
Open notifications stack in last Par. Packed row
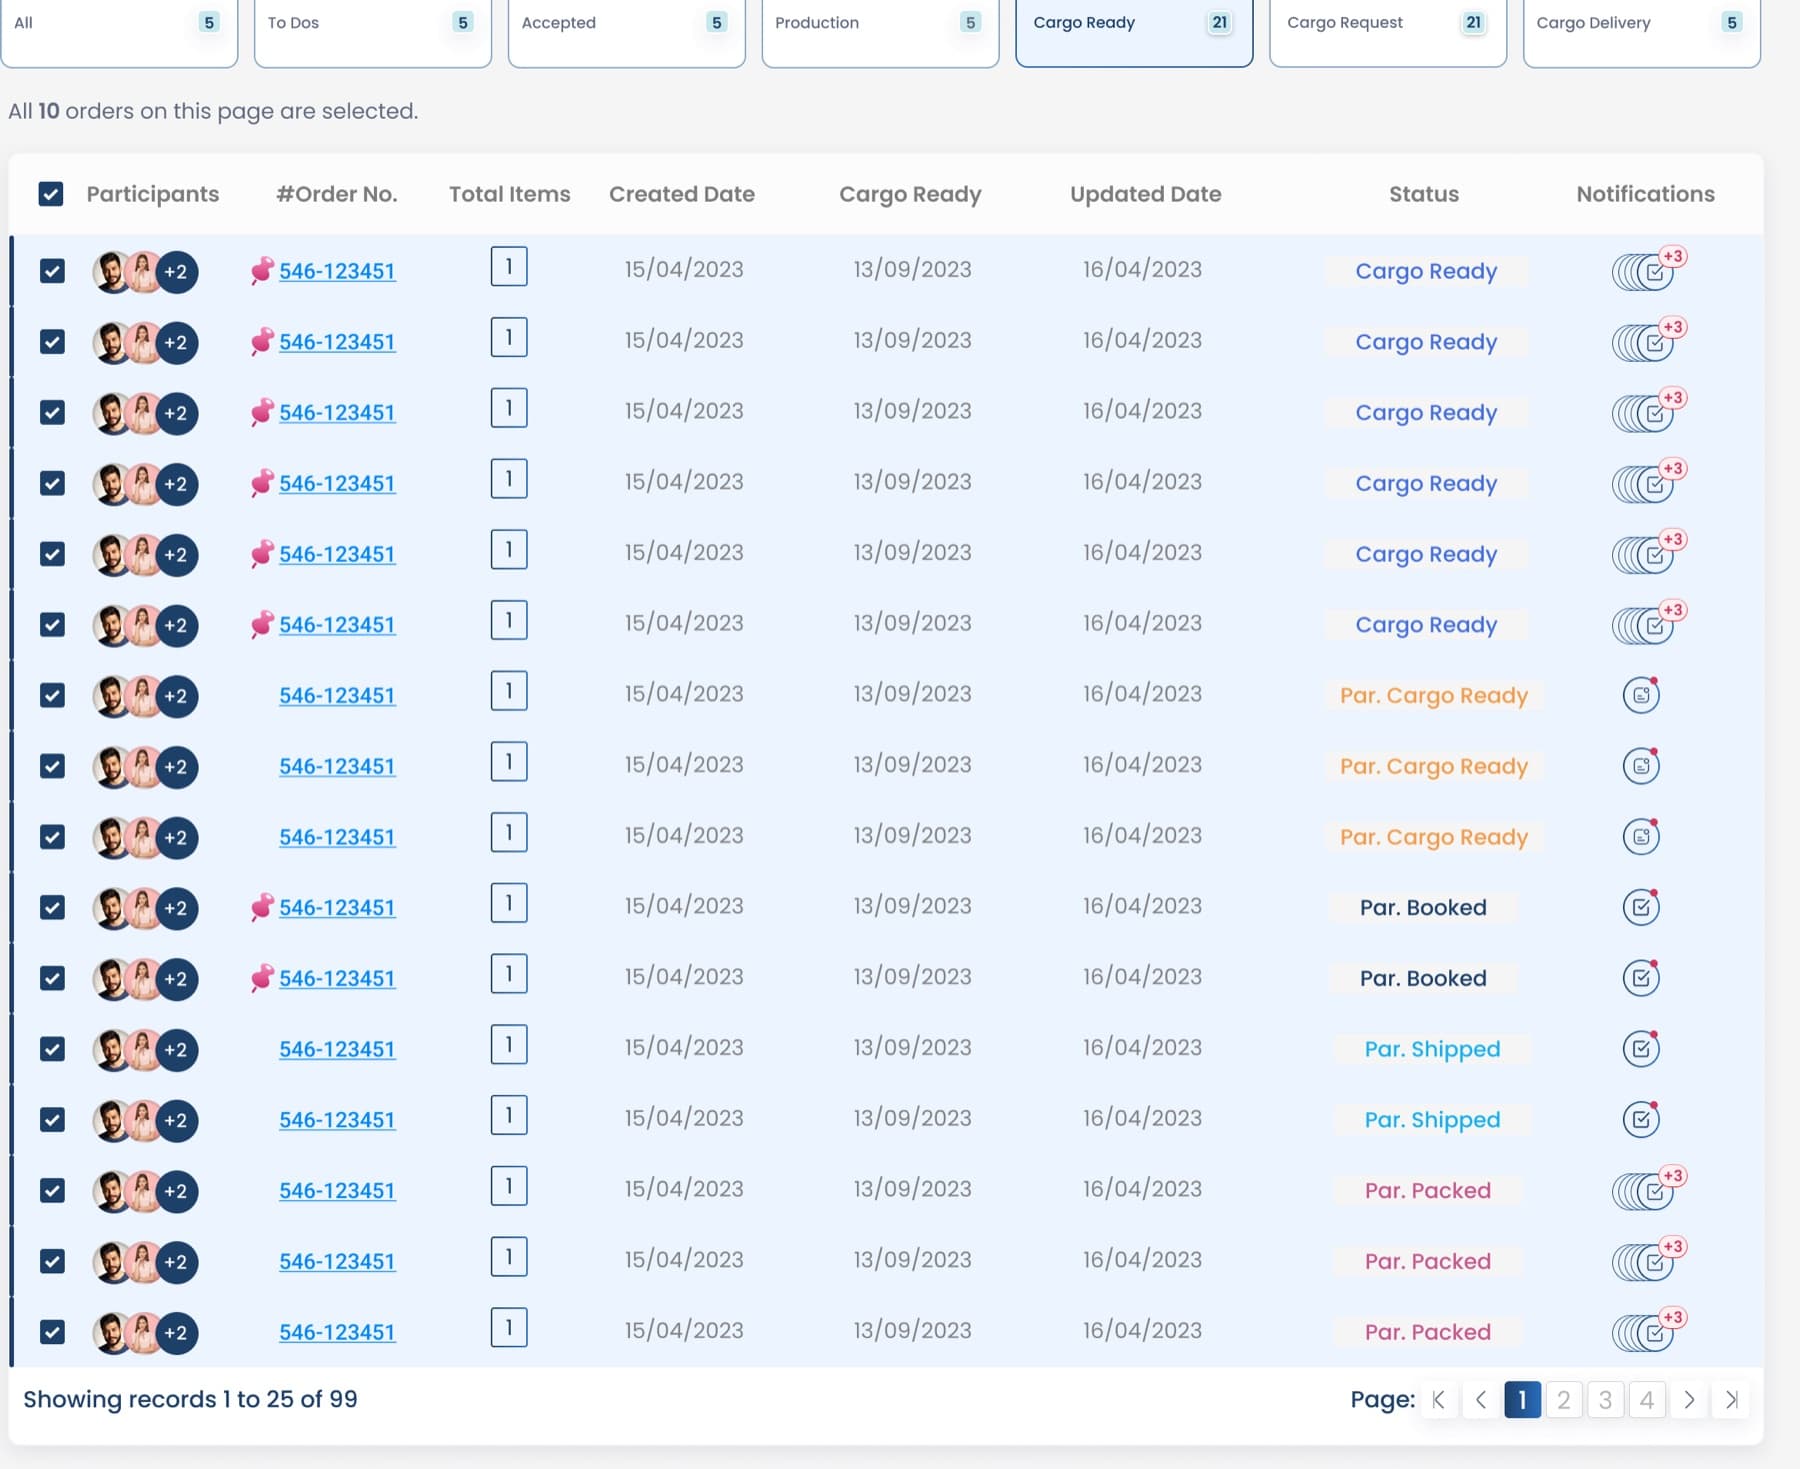coord(1648,1331)
